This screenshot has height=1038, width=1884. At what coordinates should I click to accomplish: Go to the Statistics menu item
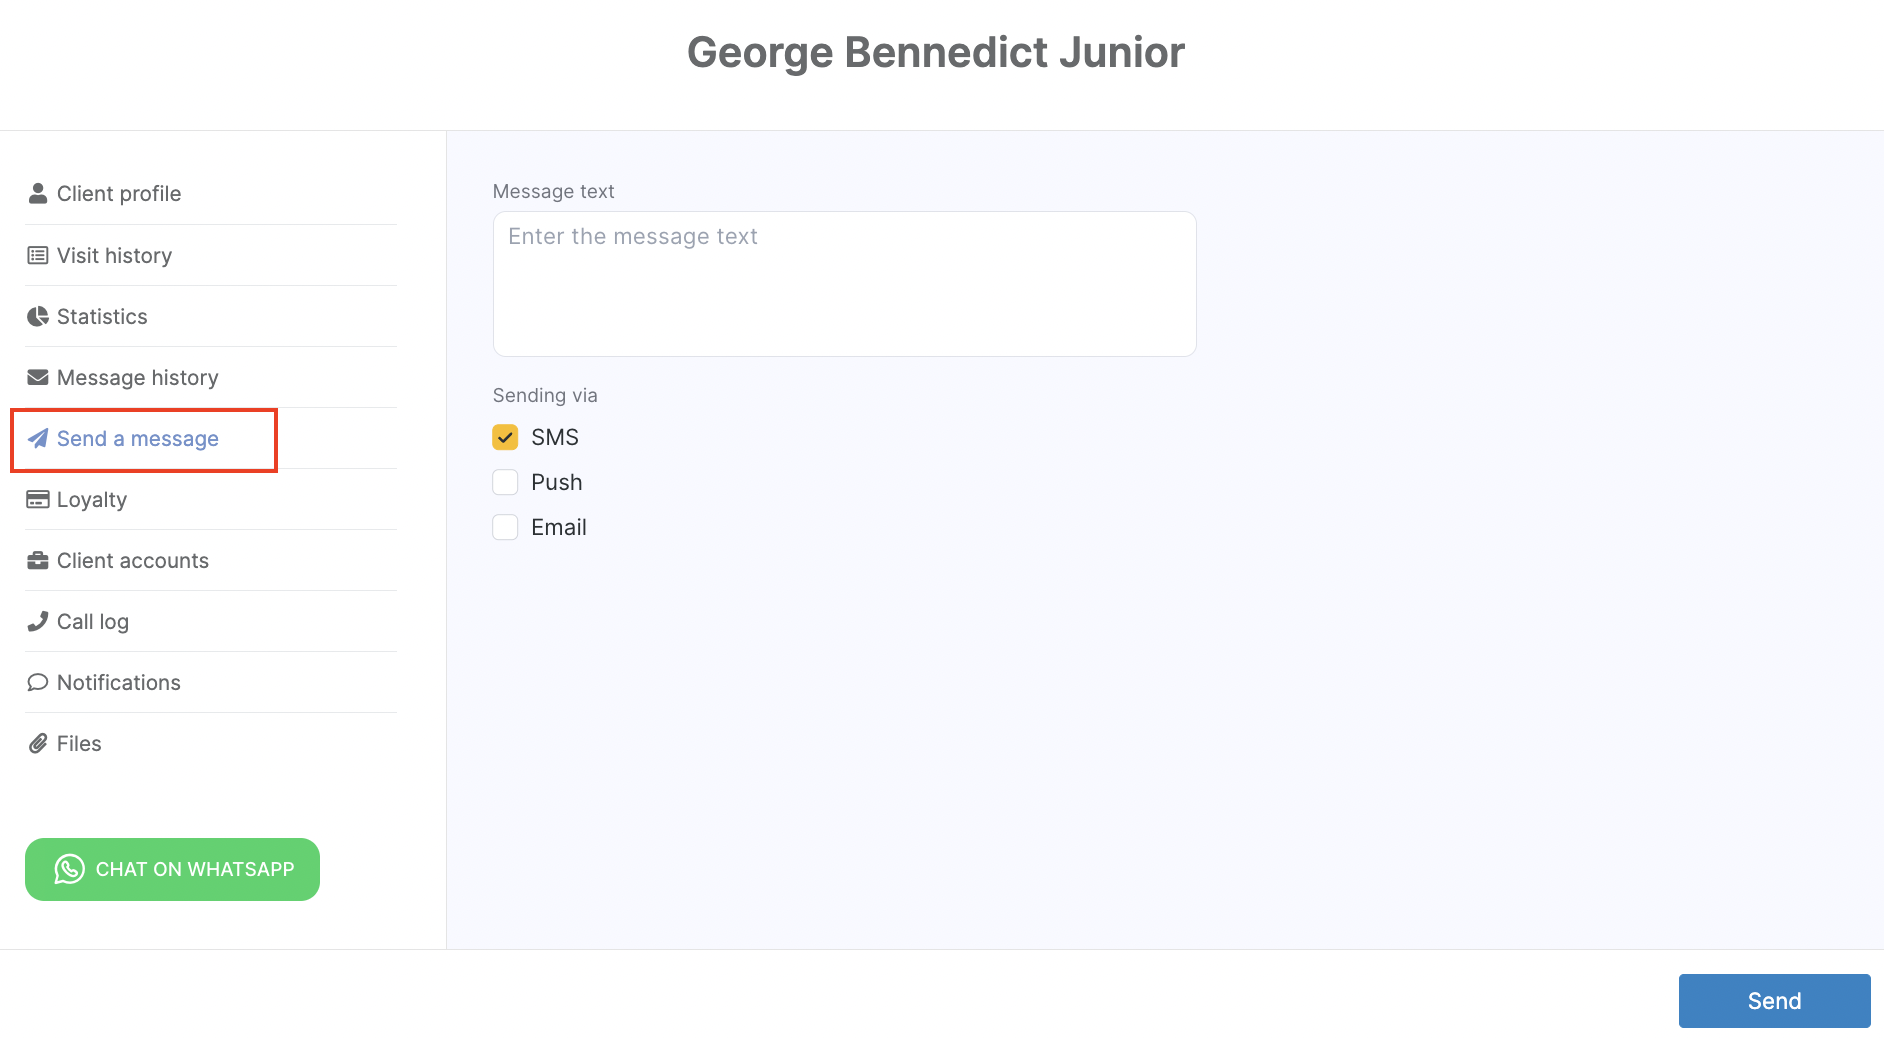click(x=102, y=317)
